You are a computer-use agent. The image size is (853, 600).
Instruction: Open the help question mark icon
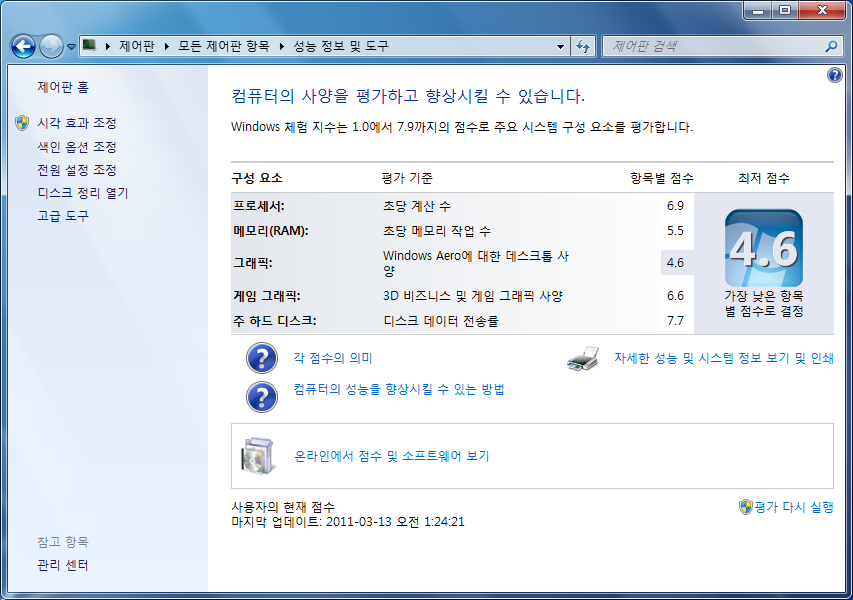tap(835, 75)
